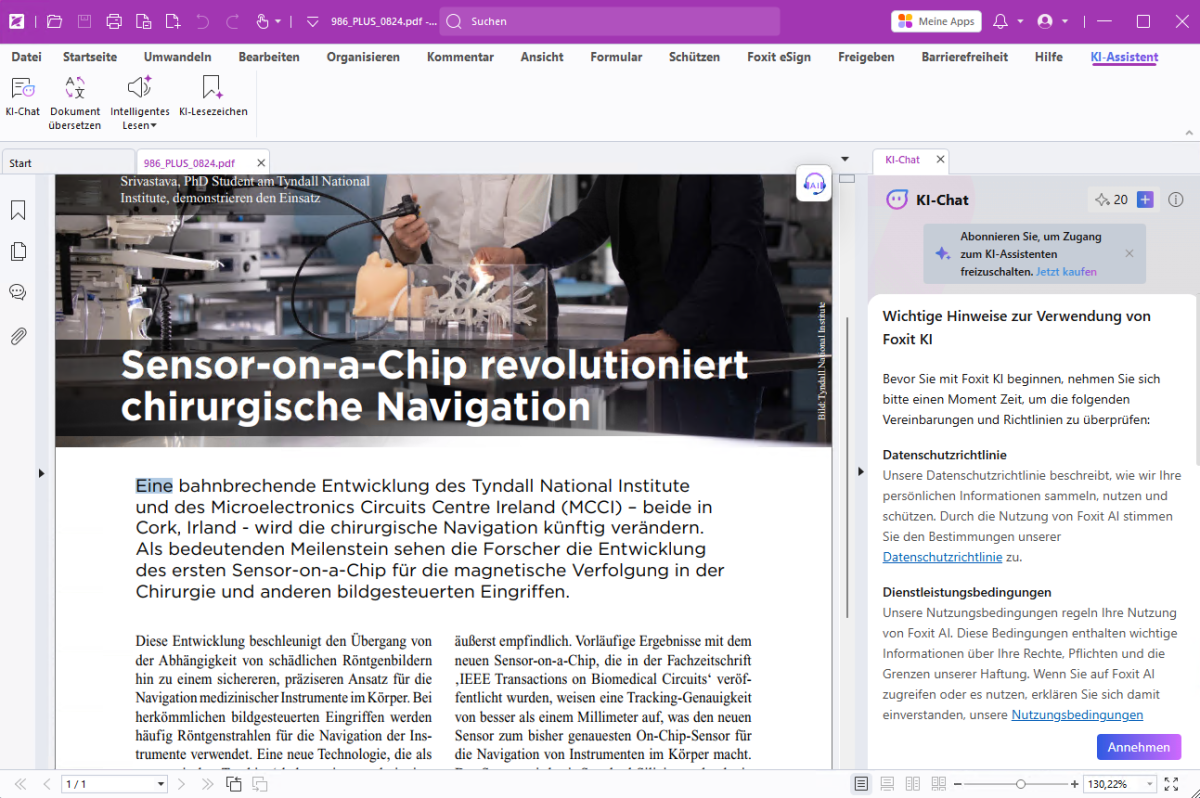
Task: Open the attachments paperclip panel icon
Action: tap(18, 336)
